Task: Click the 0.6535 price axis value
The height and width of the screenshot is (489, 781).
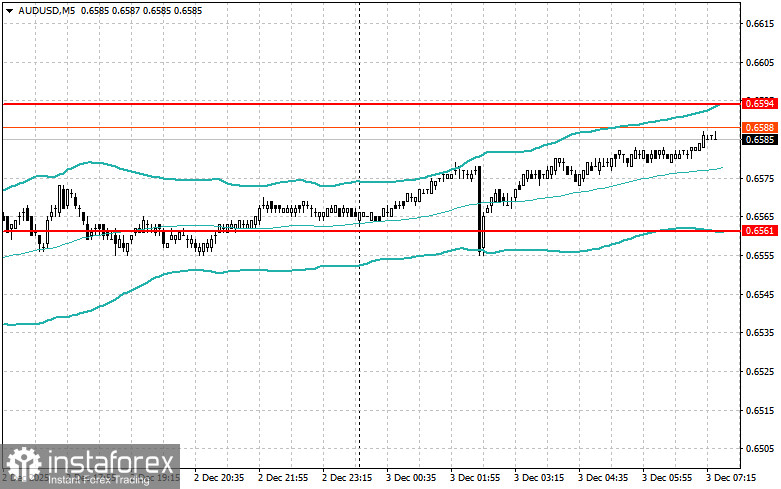Action: [x=760, y=333]
